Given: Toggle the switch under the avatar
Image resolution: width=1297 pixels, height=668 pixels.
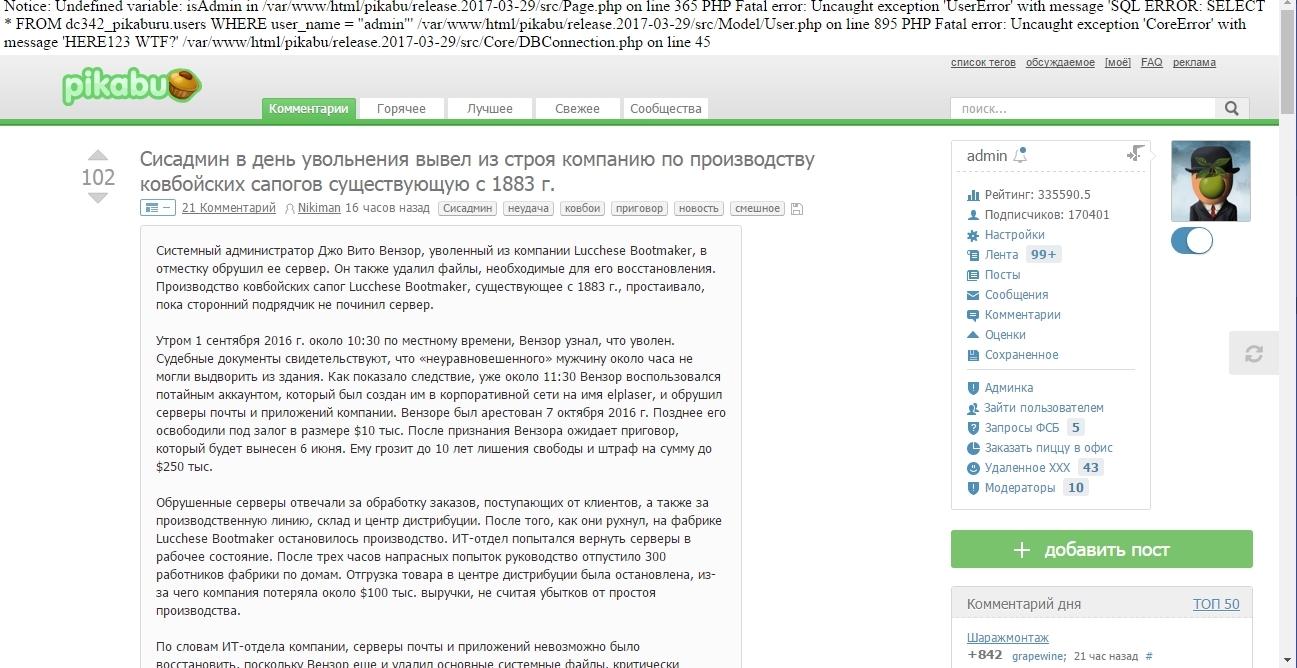Looking at the screenshot, I should pyautogui.click(x=1192, y=241).
